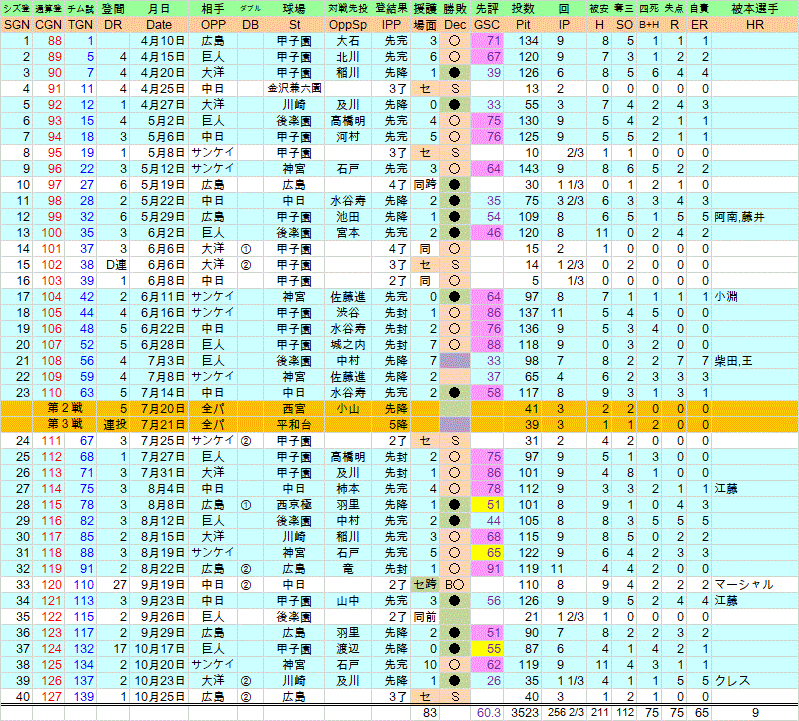Click the stadium cell 金沢兼六園
Screen dimensions: 799x721
point(295,89)
